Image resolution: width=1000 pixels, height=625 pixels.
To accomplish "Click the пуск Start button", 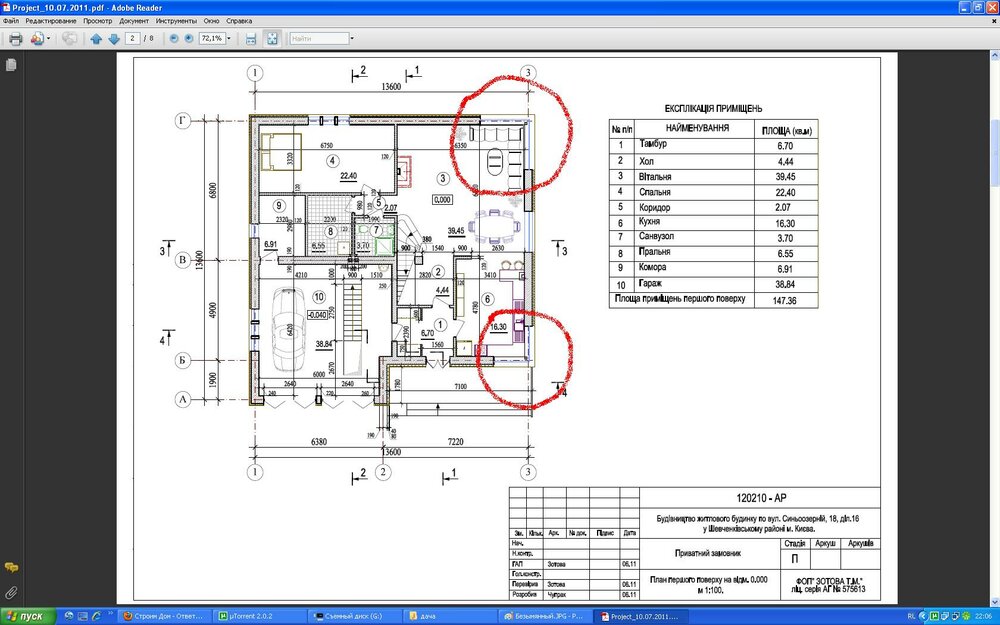I will (27, 616).
